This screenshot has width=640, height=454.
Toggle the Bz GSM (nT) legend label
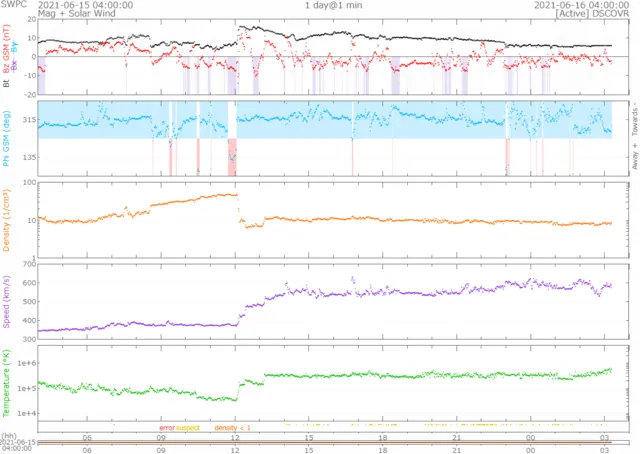pyautogui.click(x=7, y=56)
